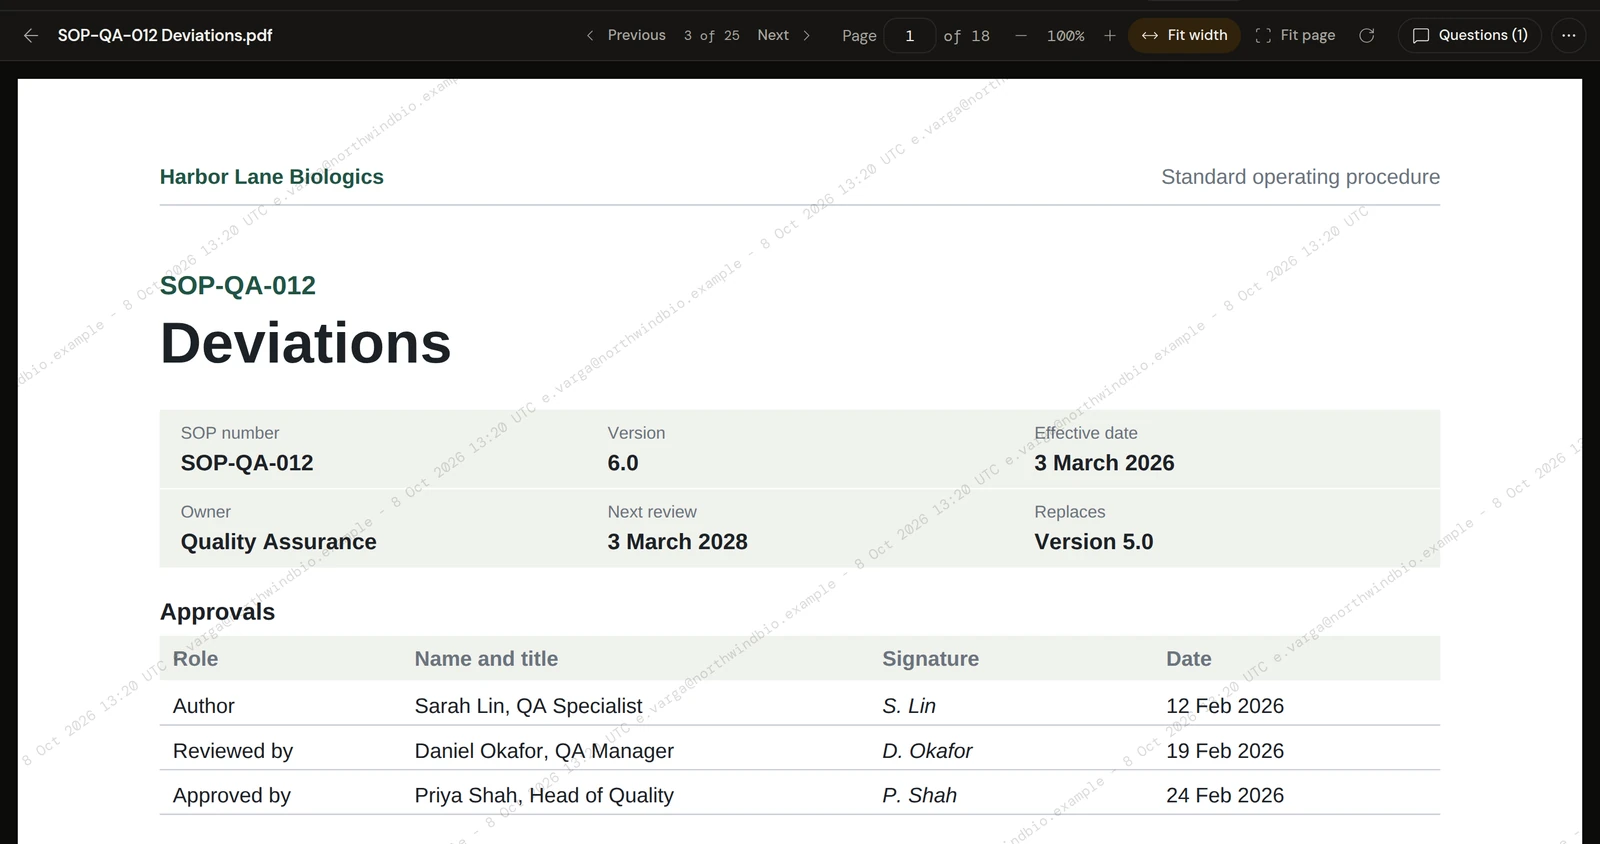This screenshot has height=844, width=1600.
Task: Click the Next review date '3 March 2028'
Action: tap(678, 542)
